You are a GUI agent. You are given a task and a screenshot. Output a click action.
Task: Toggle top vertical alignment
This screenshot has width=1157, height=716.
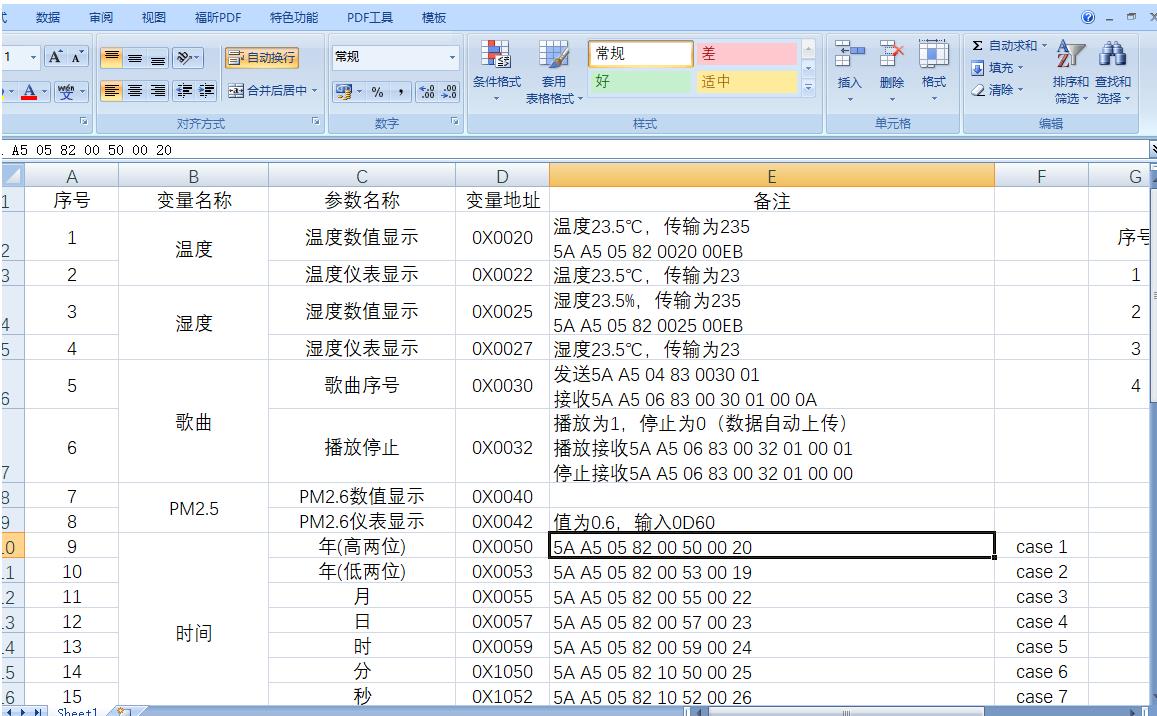coord(111,58)
